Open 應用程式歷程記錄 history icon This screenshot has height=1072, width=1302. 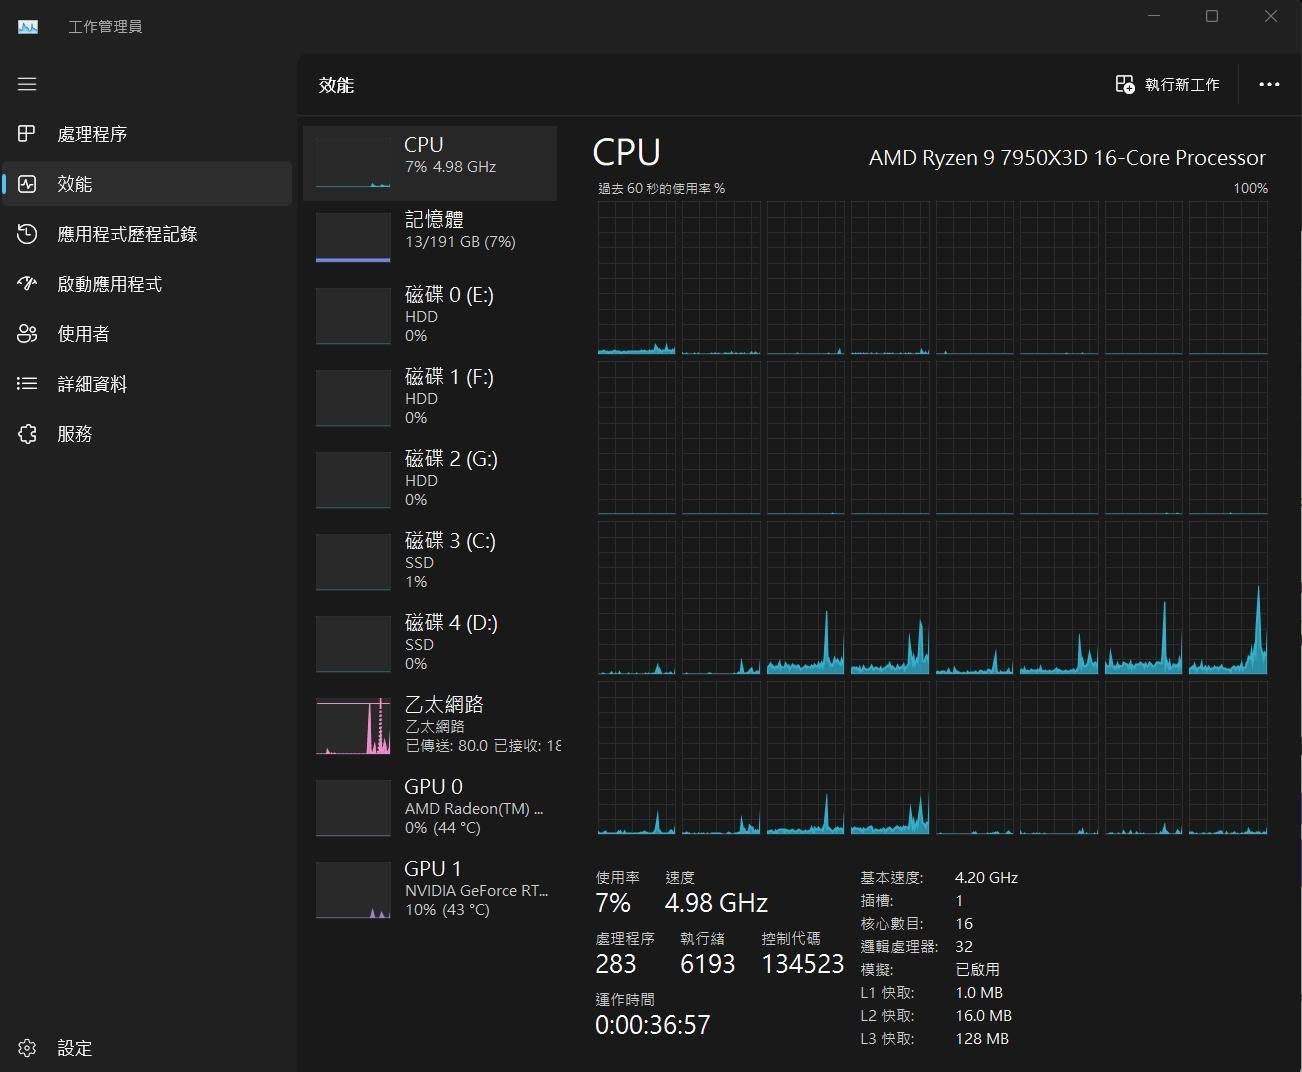(x=27, y=234)
